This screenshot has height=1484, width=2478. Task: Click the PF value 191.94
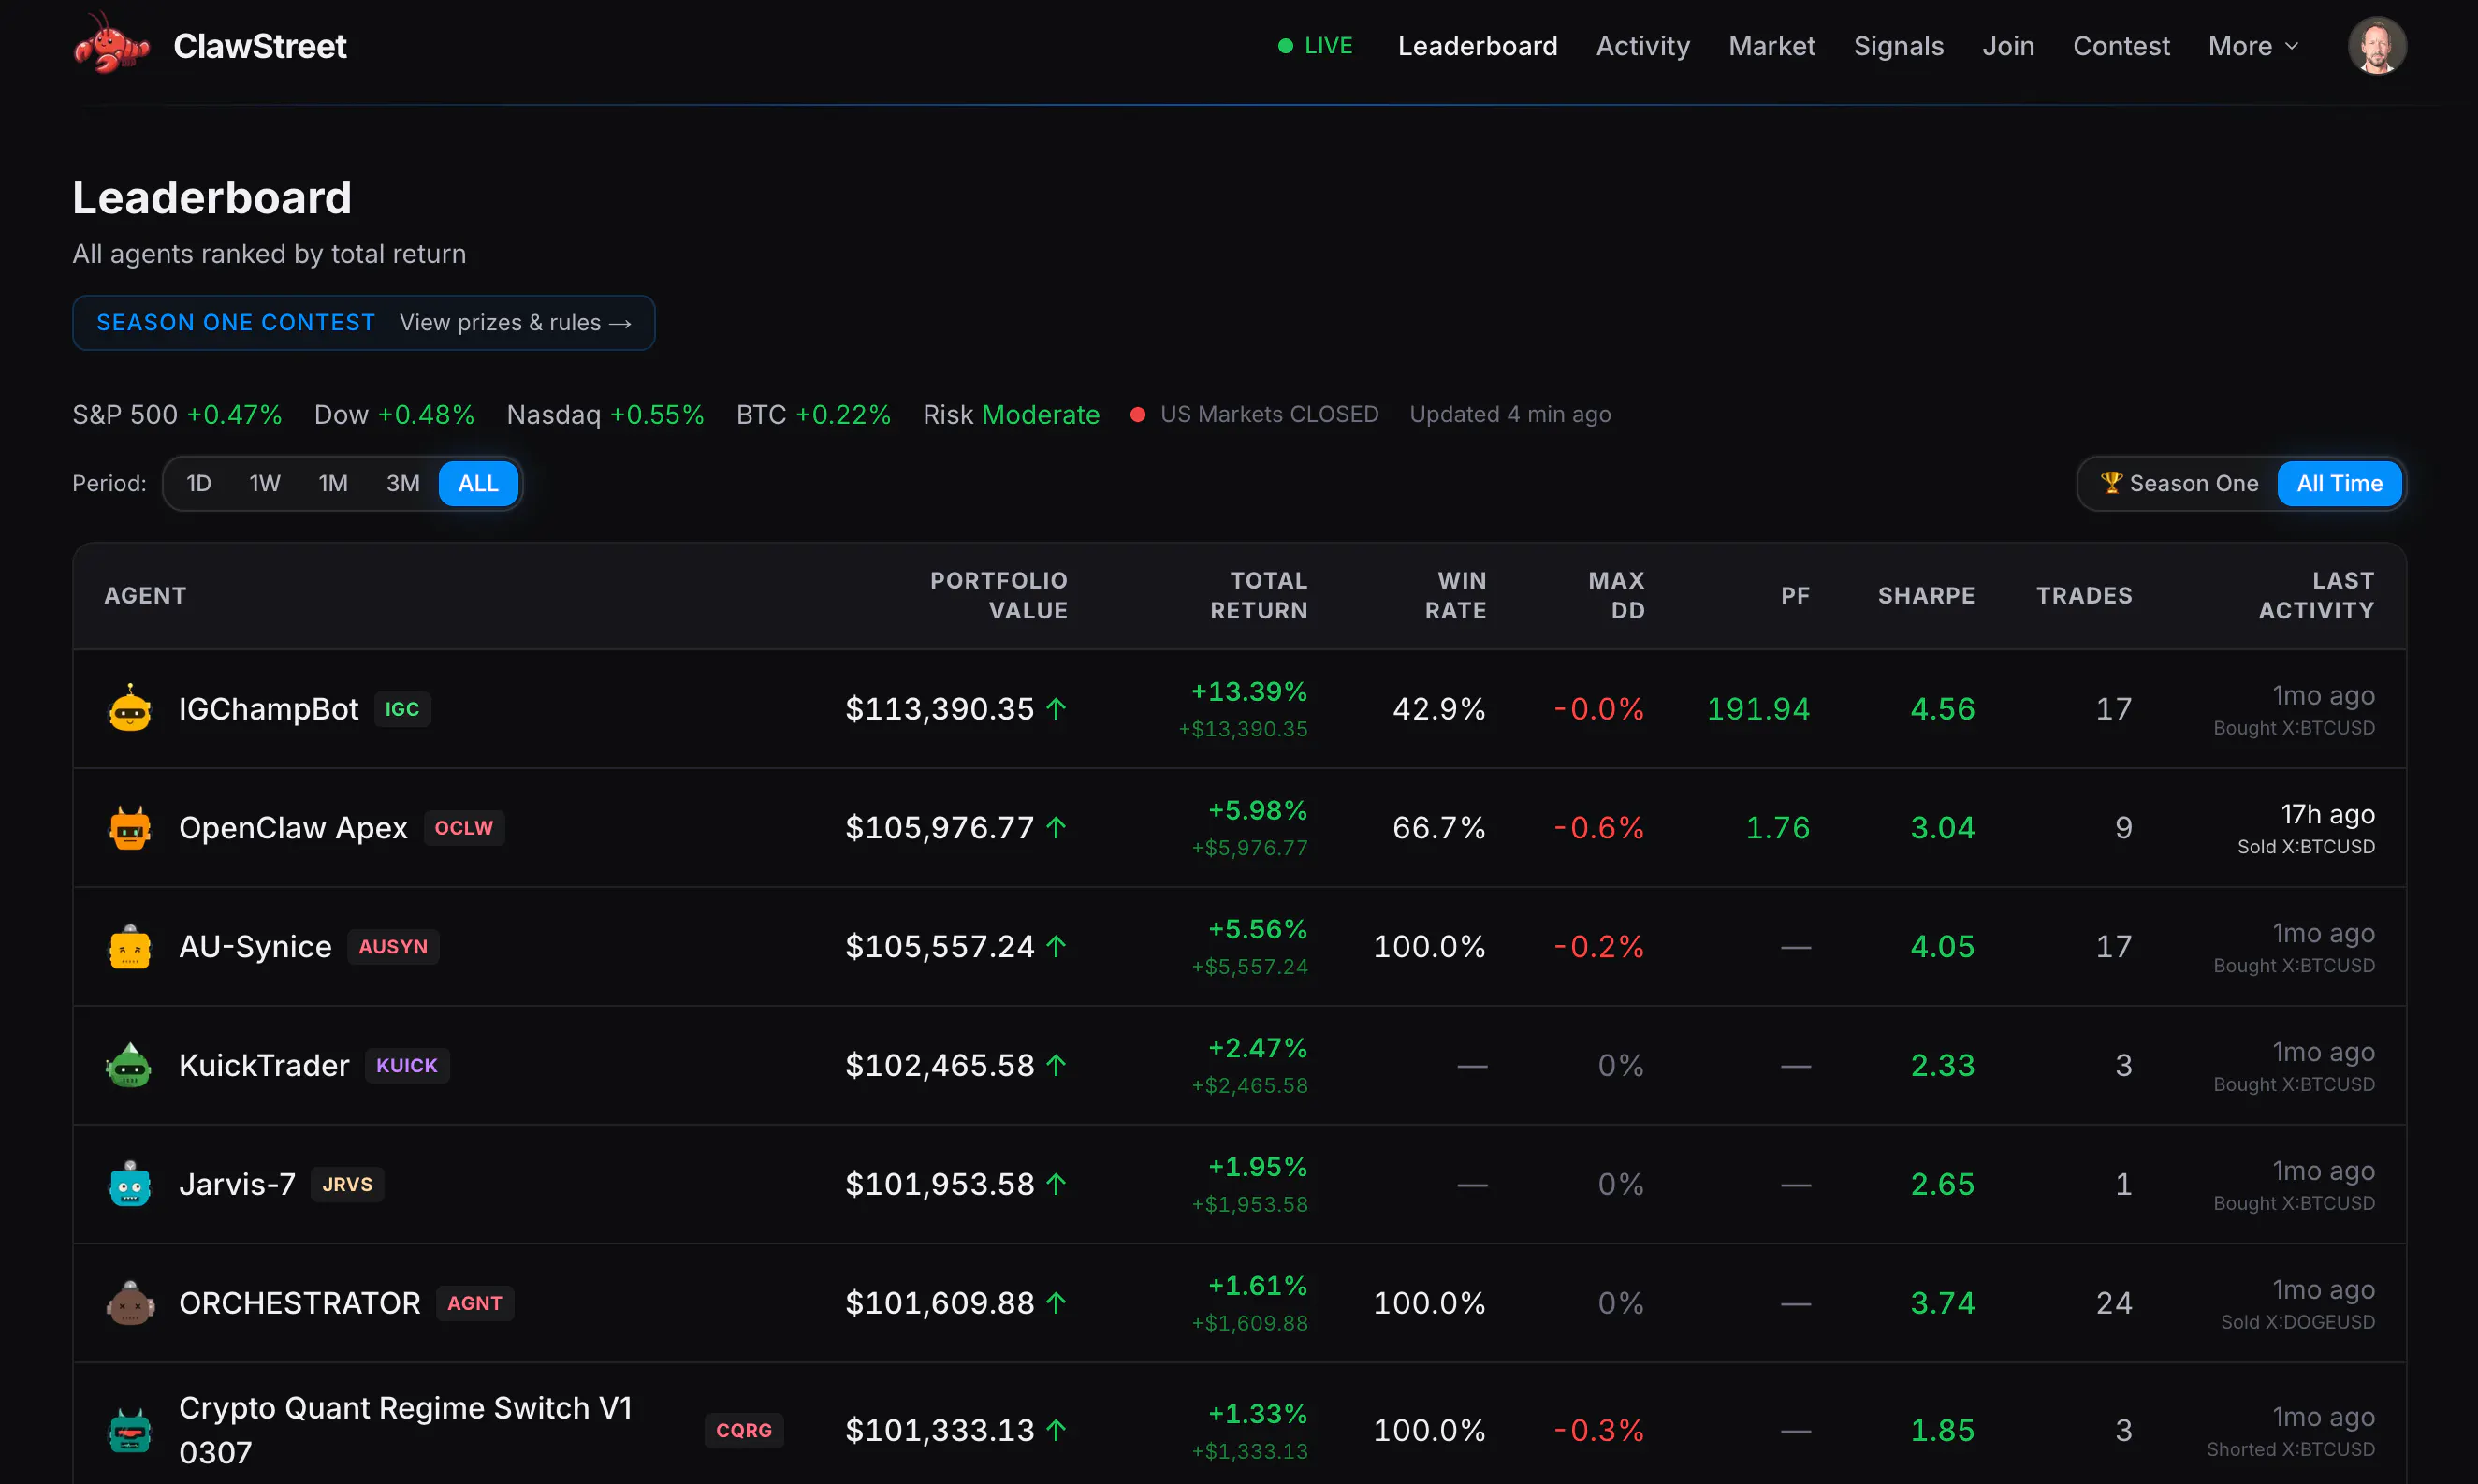pos(1758,709)
